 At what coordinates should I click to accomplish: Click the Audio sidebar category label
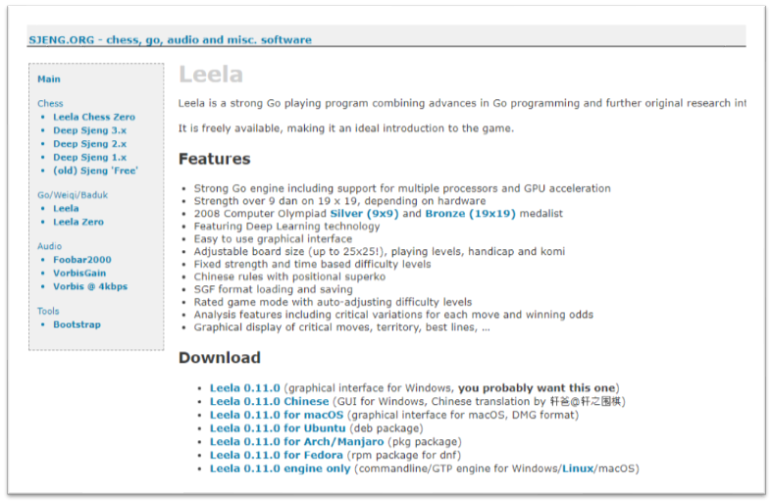pos(50,246)
